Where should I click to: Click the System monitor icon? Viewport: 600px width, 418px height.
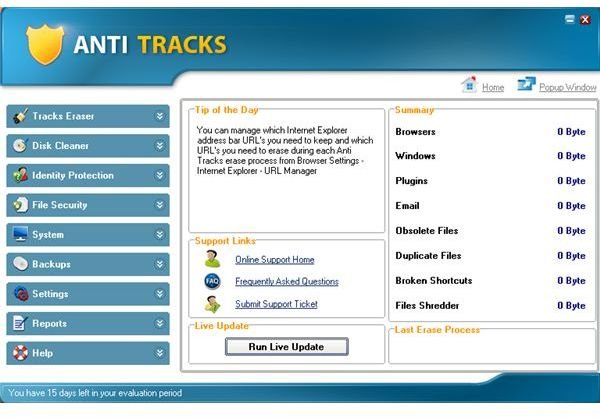coord(20,234)
